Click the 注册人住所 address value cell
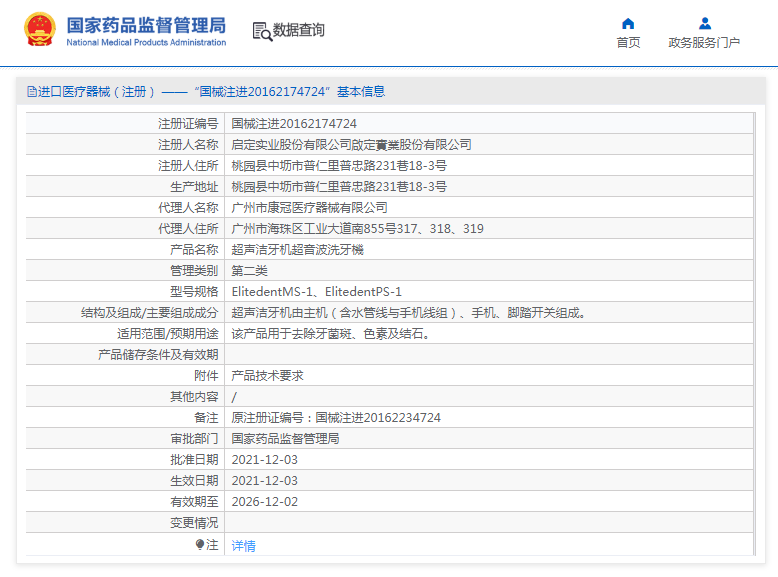The width and height of the screenshot is (778, 577). (x=489, y=166)
